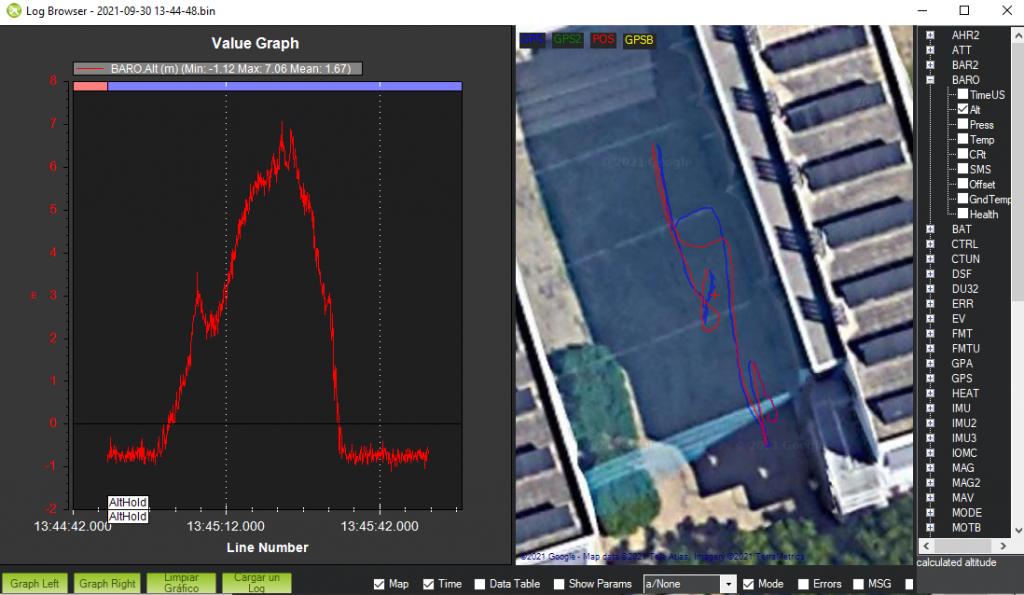Enable the Data Table checkbox

(480, 584)
